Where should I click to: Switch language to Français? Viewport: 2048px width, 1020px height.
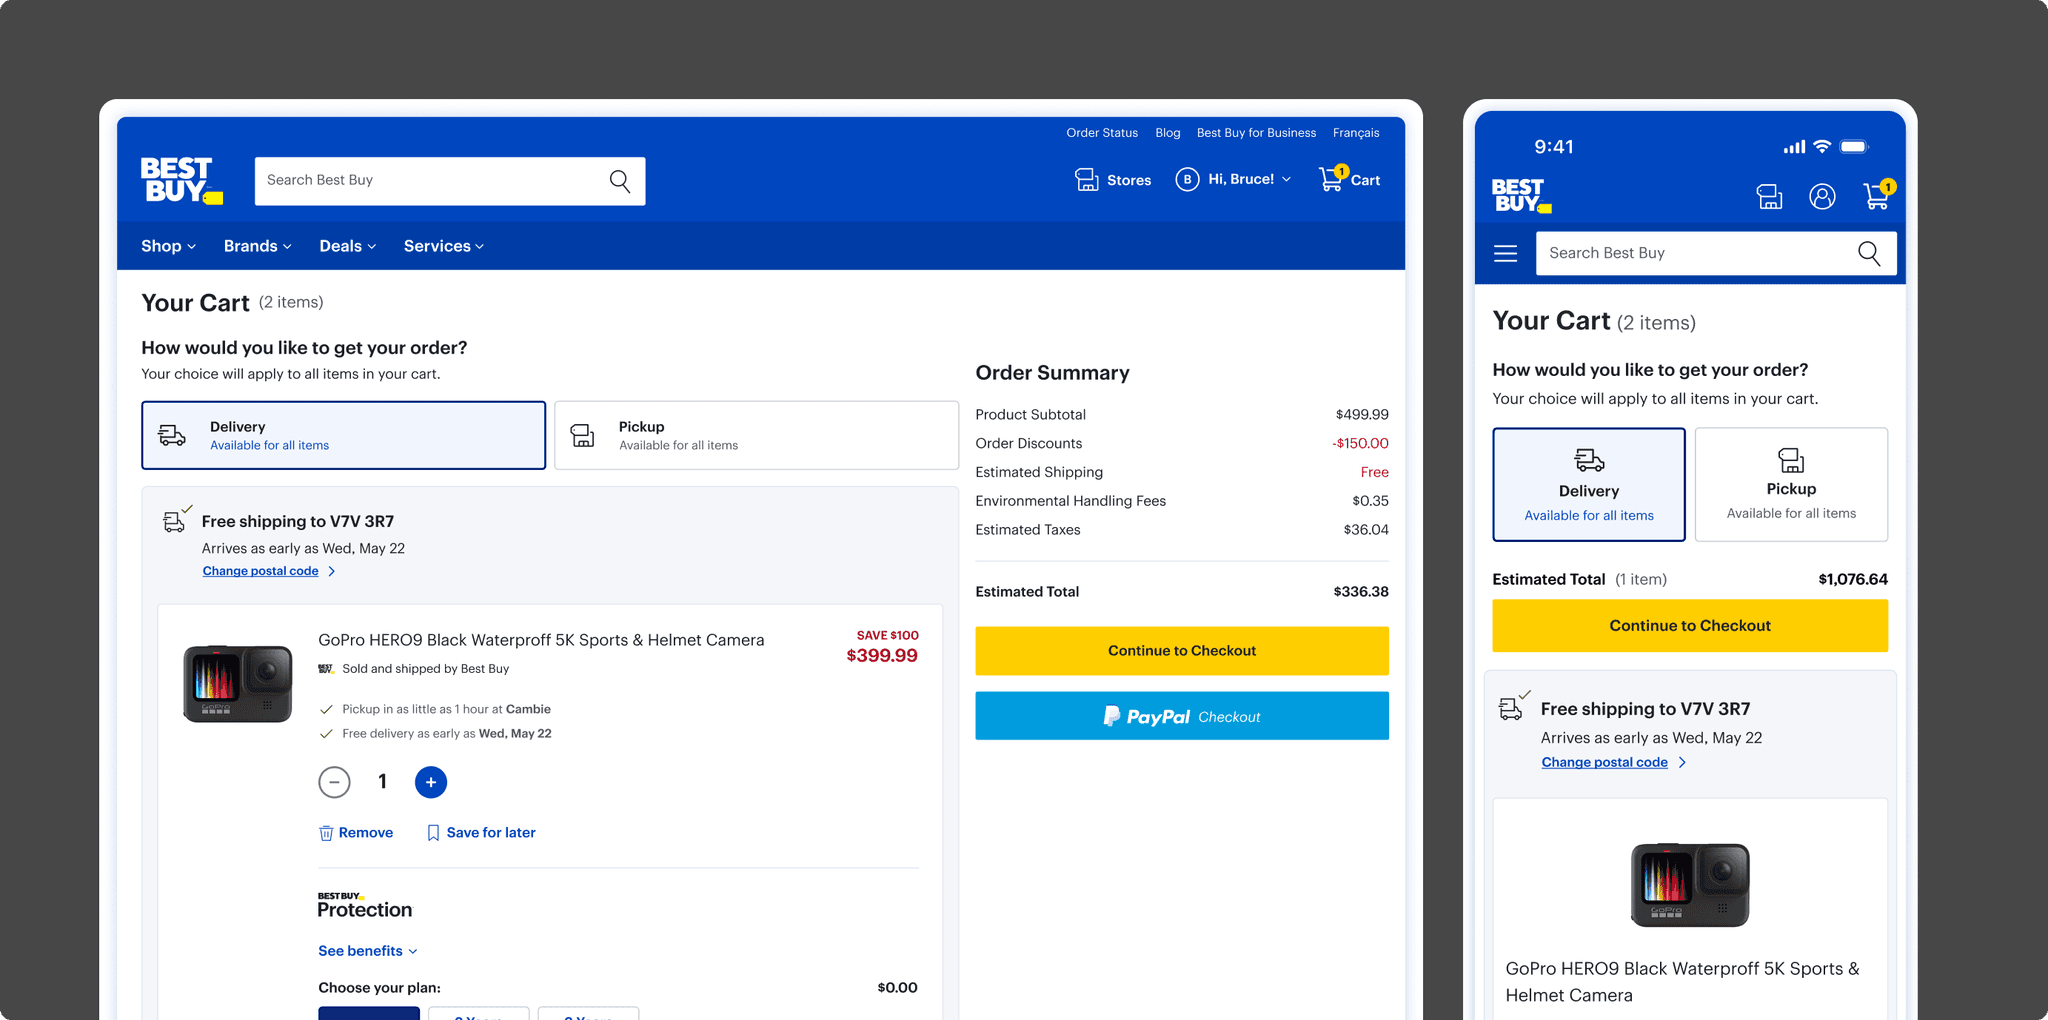[x=1356, y=133]
